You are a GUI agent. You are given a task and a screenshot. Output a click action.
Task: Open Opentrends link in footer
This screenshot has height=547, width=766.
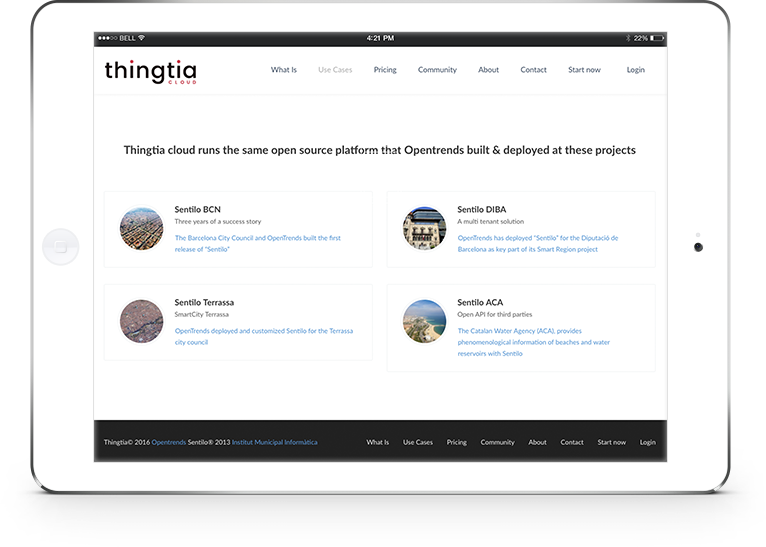pyautogui.click(x=169, y=442)
